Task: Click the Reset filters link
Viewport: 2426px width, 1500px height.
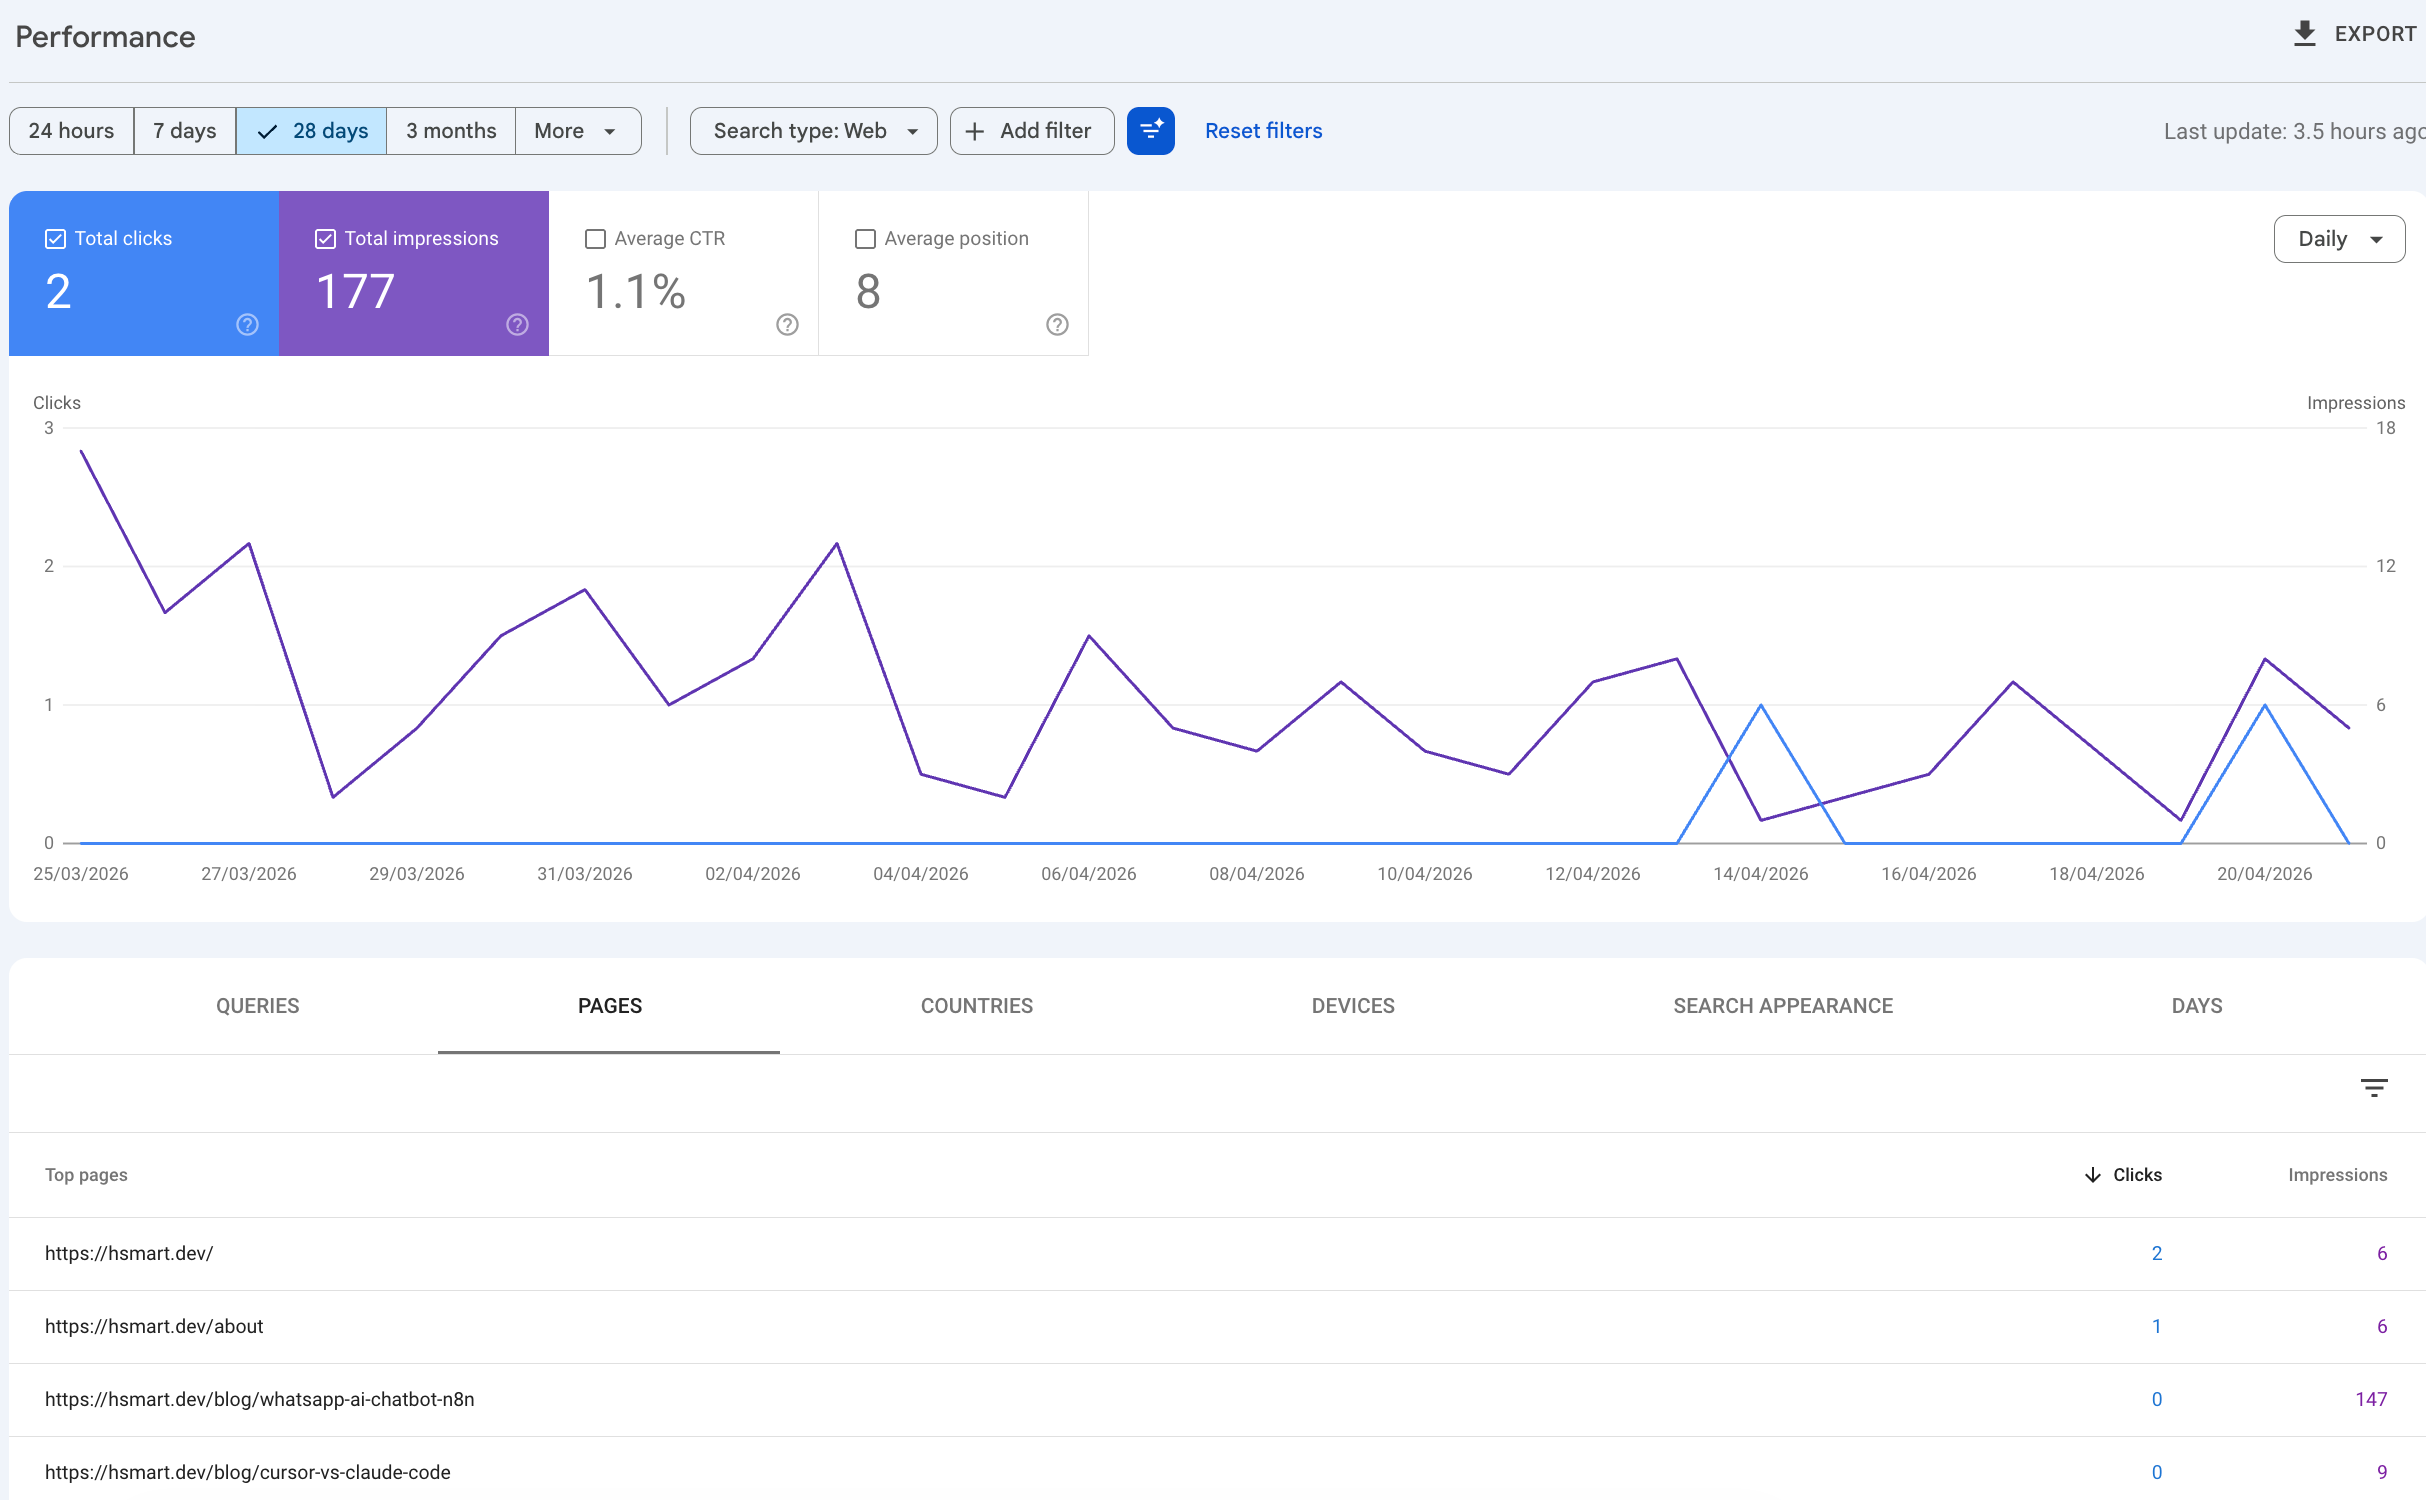Action: [x=1263, y=130]
